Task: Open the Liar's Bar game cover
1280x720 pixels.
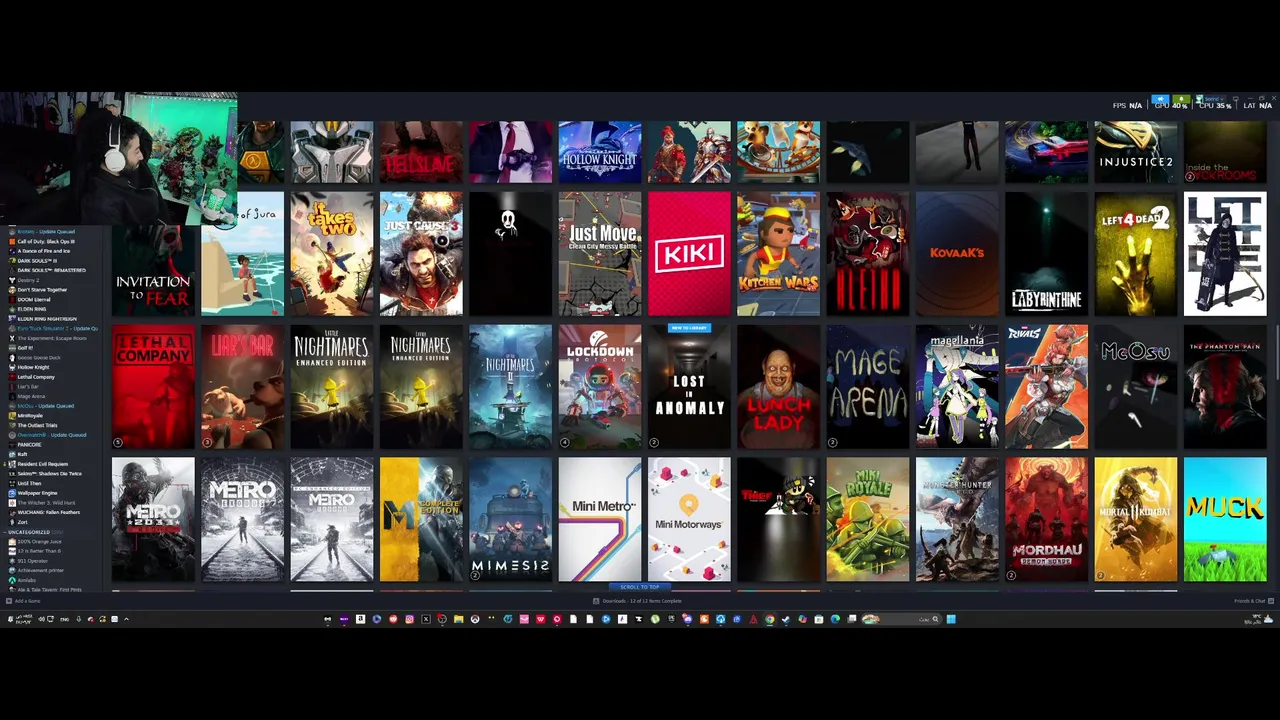Action: coord(243,387)
